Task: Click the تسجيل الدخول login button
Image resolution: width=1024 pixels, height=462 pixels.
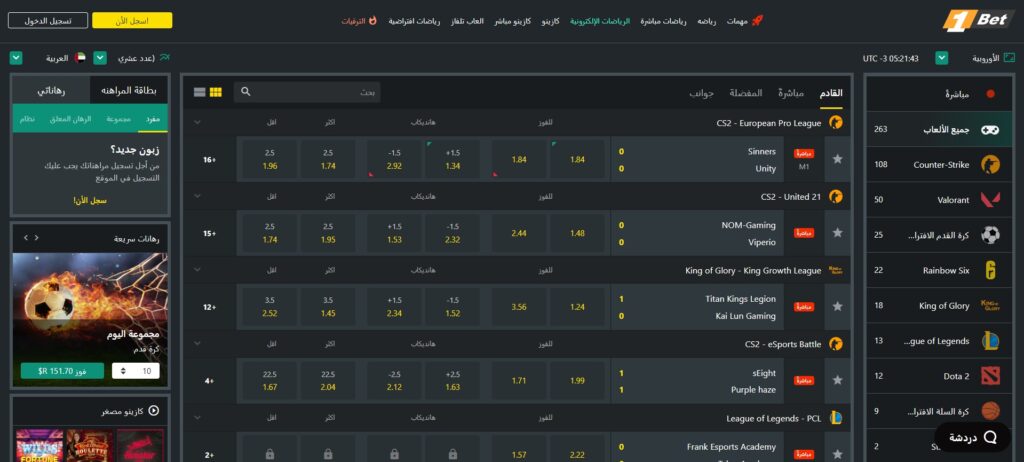Action: [48, 20]
